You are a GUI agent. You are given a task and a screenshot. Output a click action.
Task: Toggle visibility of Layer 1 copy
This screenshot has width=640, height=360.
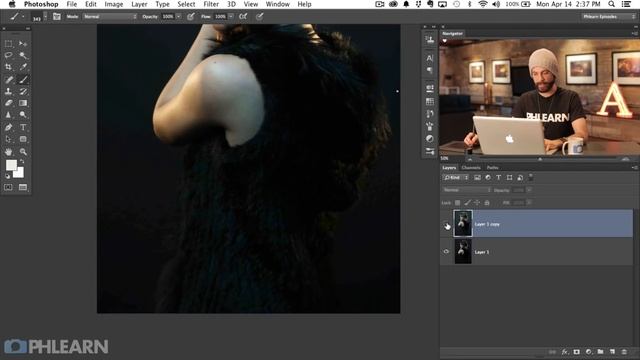[446, 224]
